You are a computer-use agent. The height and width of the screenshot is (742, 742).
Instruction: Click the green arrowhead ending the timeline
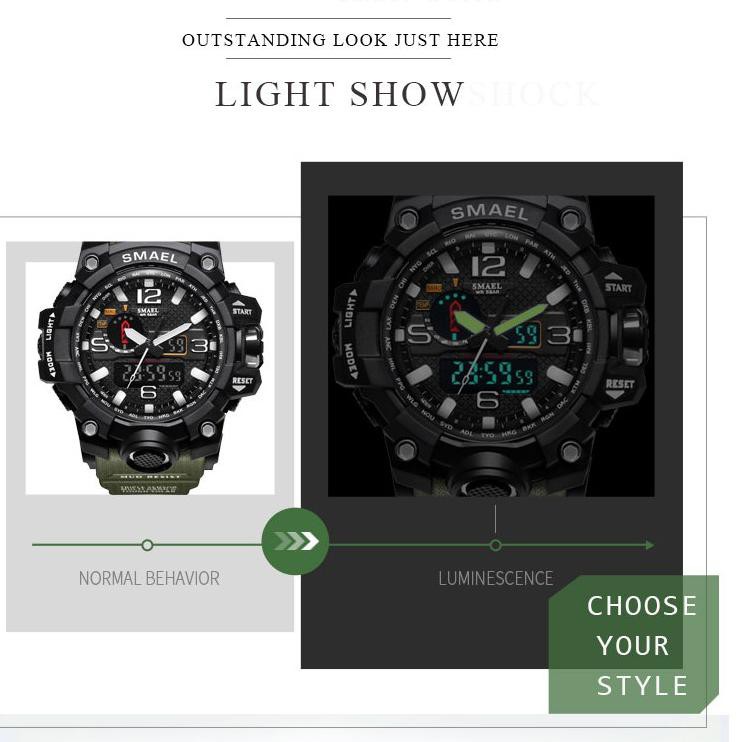click(650, 545)
